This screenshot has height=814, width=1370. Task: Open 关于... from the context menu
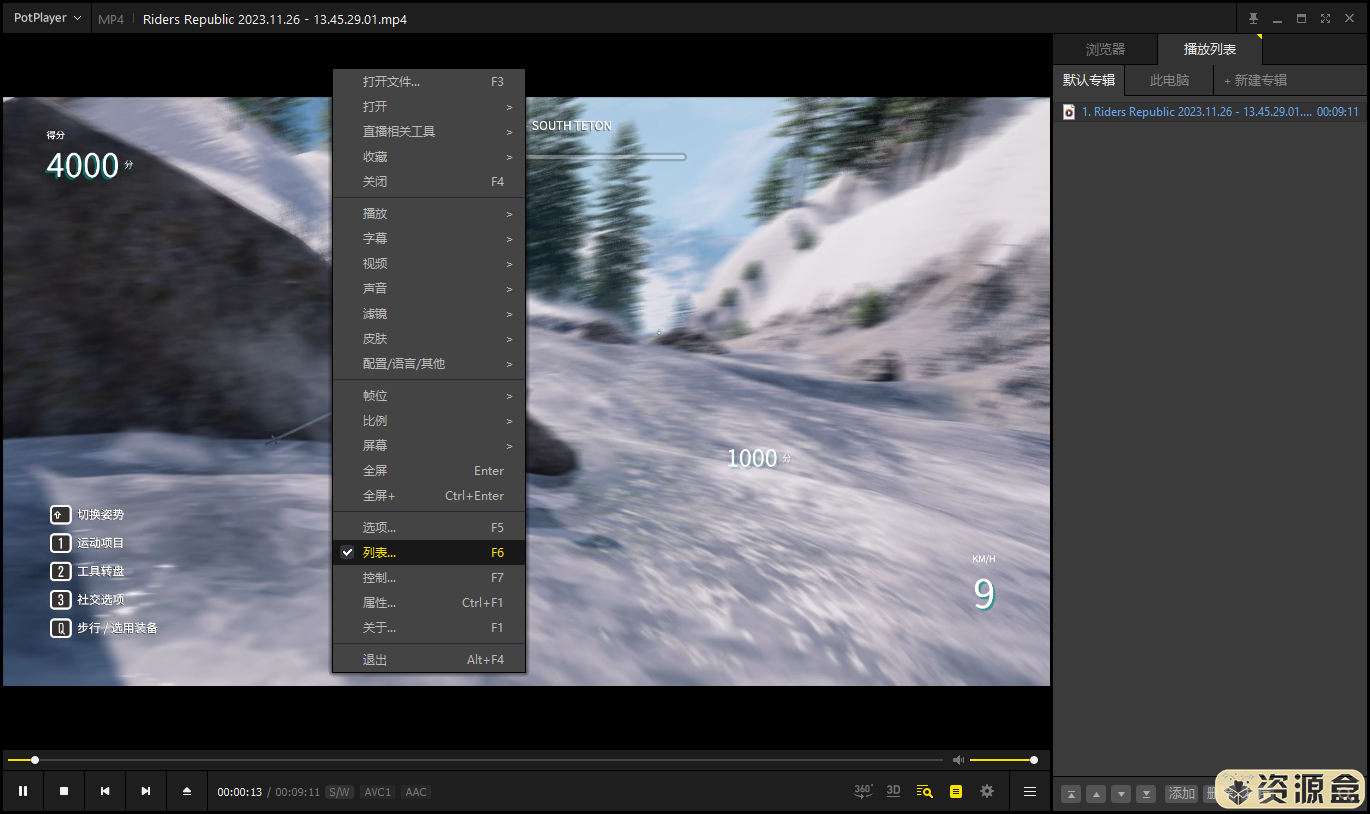click(429, 628)
